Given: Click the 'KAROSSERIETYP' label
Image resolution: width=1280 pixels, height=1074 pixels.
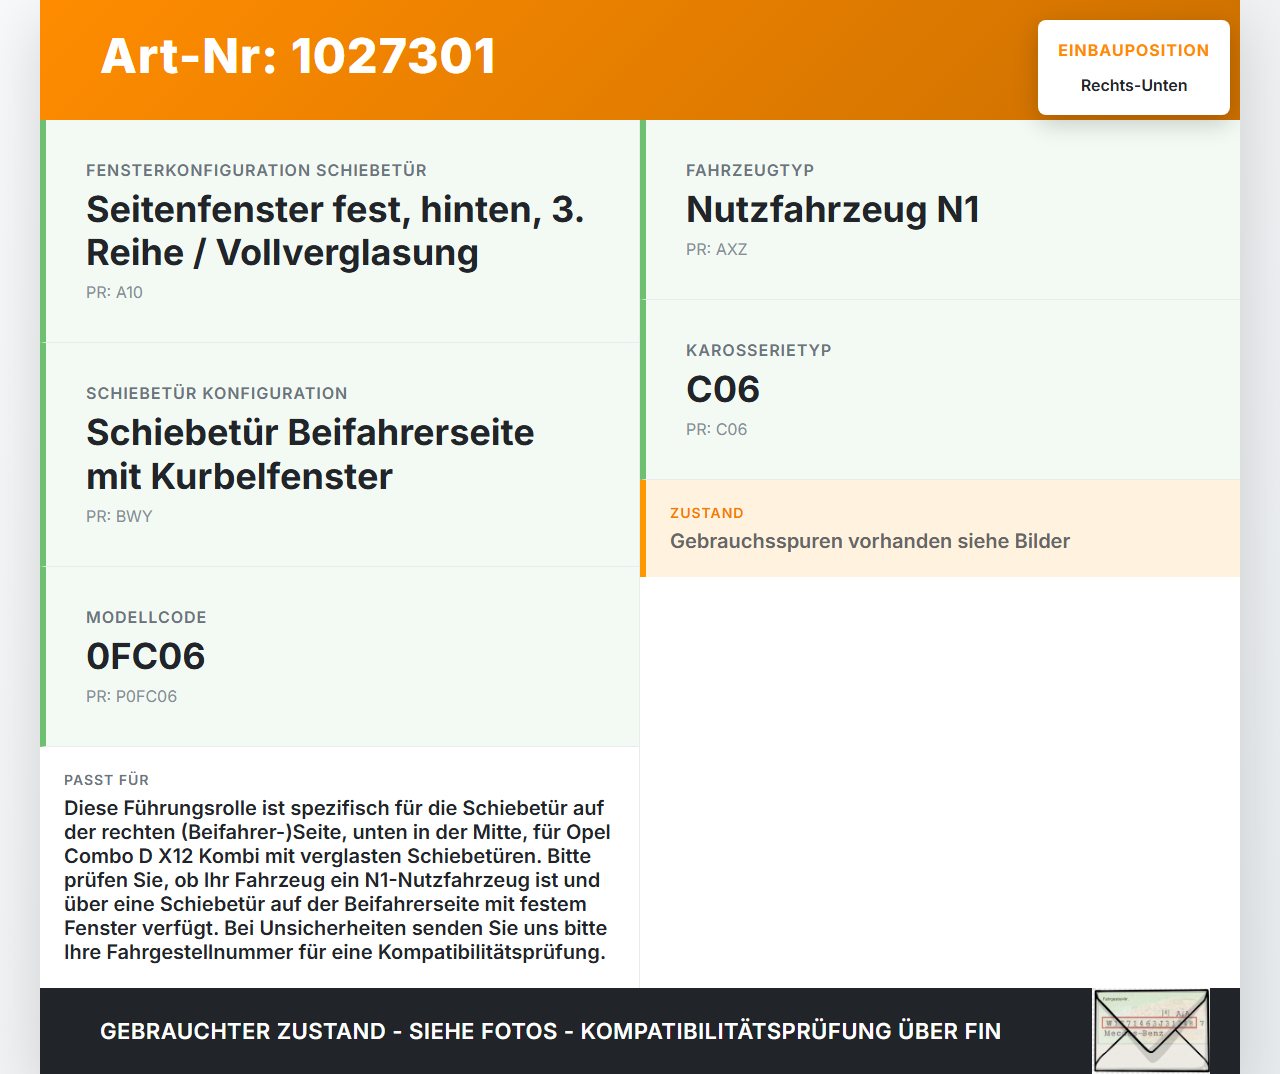Looking at the screenshot, I should pos(759,351).
